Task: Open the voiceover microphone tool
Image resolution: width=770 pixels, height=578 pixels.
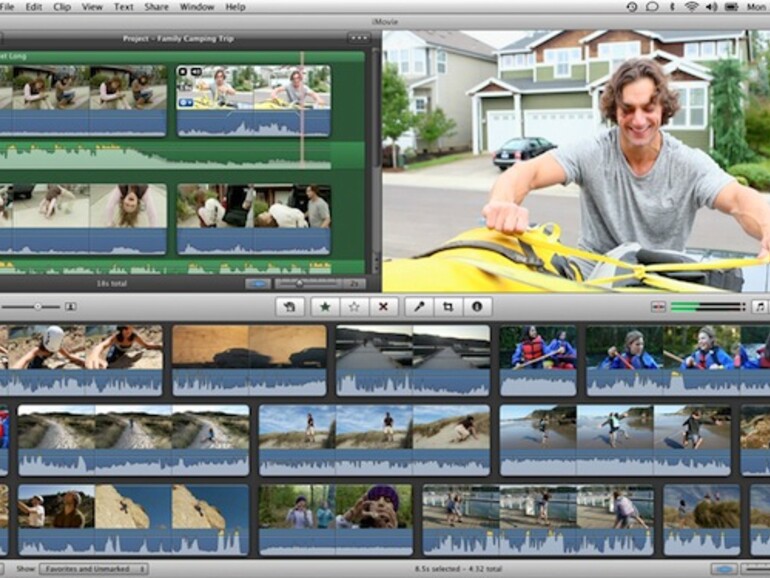Action: coord(419,307)
